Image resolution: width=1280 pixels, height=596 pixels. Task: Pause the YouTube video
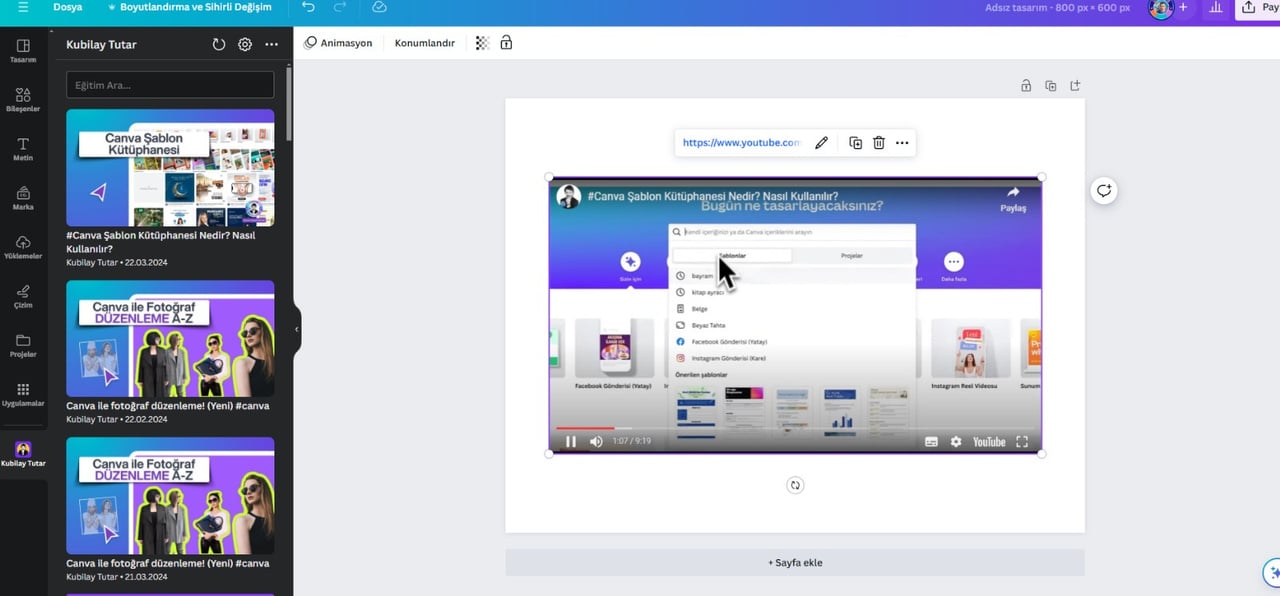pyautogui.click(x=571, y=441)
